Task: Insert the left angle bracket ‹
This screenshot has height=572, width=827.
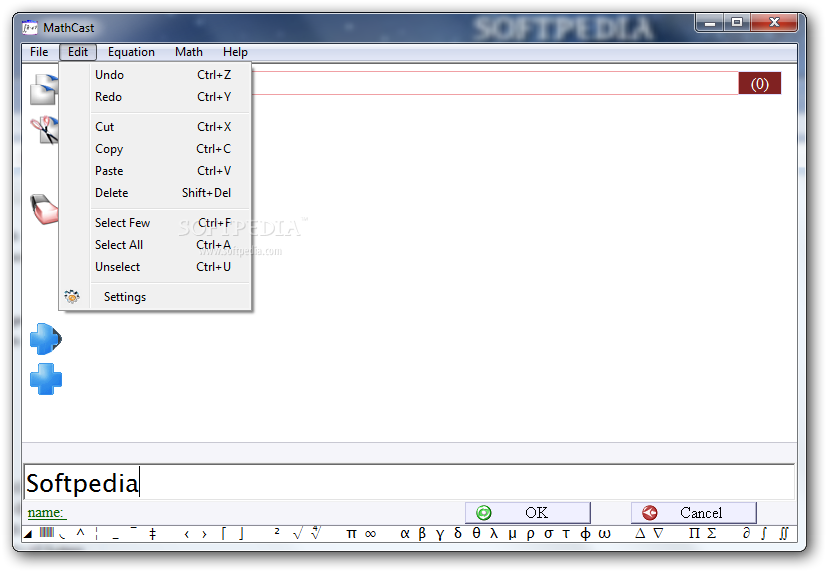Action: pos(187,534)
